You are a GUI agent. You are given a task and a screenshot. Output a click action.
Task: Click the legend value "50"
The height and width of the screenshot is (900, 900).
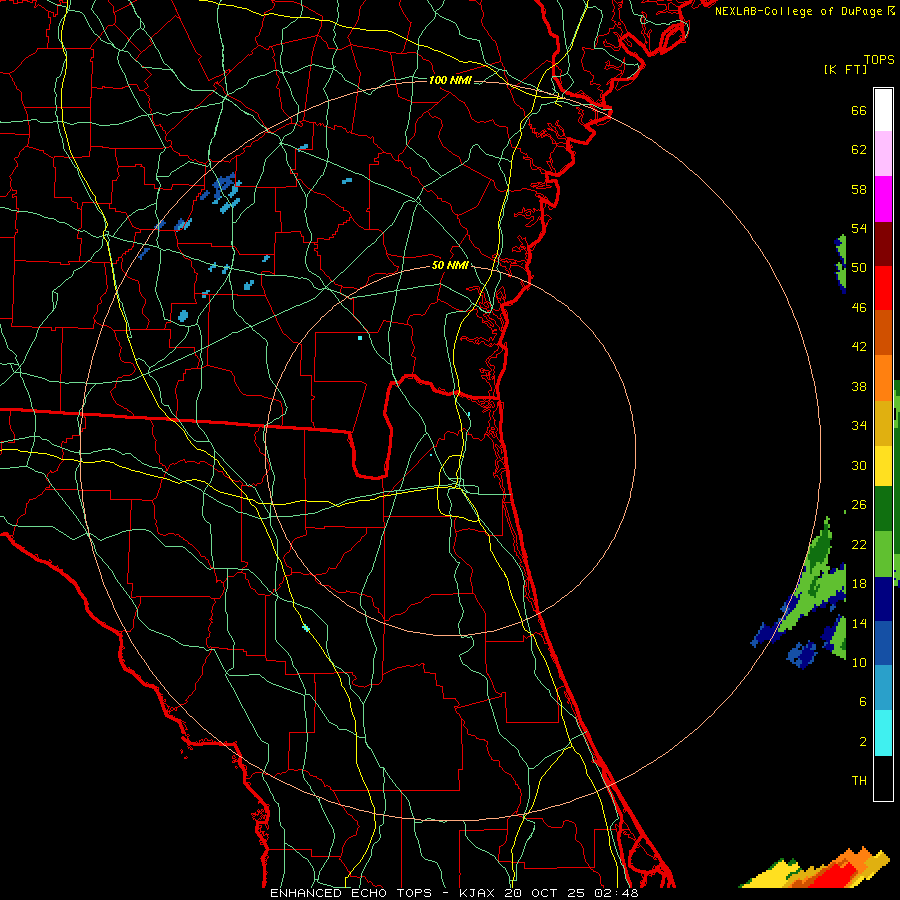pos(859,268)
